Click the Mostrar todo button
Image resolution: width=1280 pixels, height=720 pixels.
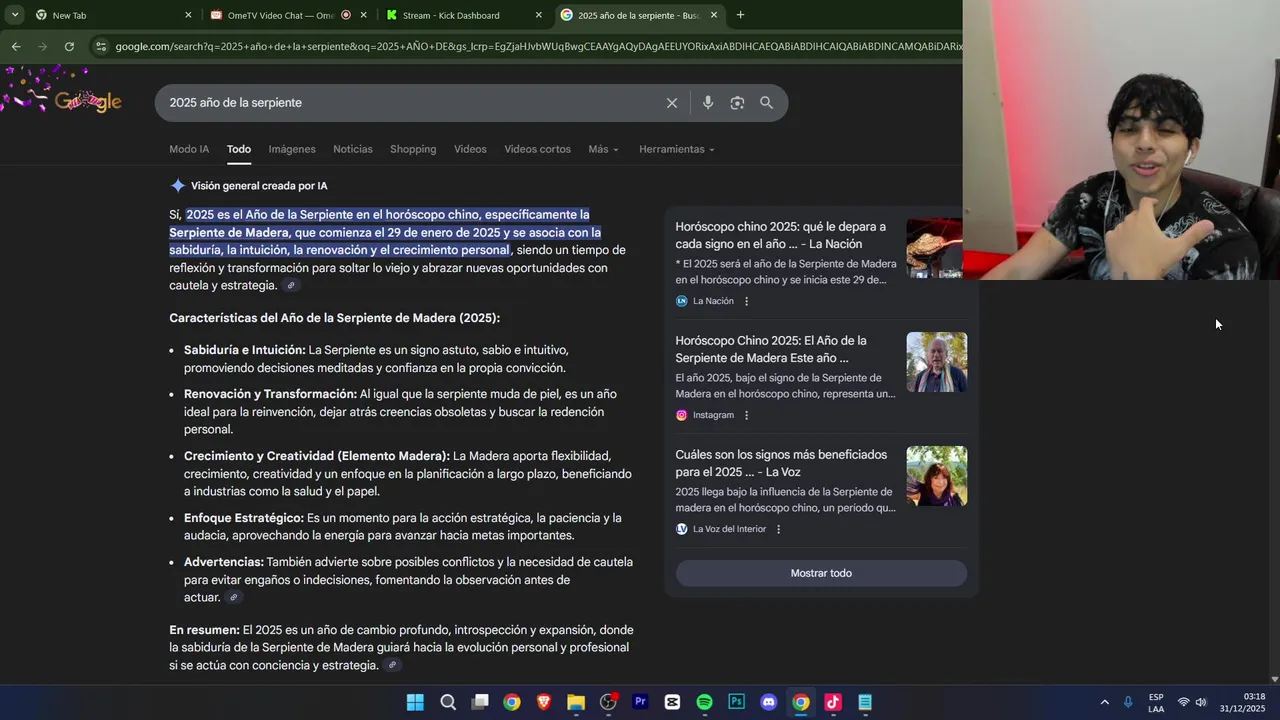(x=821, y=573)
